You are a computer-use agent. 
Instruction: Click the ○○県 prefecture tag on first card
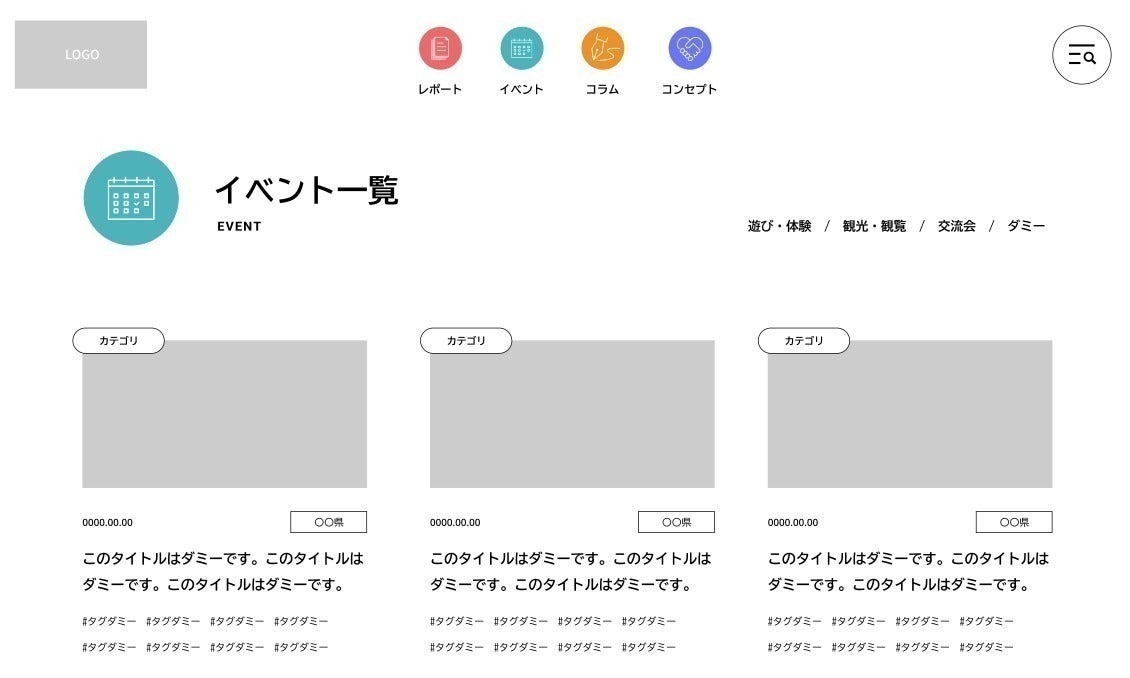click(x=328, y=522)
